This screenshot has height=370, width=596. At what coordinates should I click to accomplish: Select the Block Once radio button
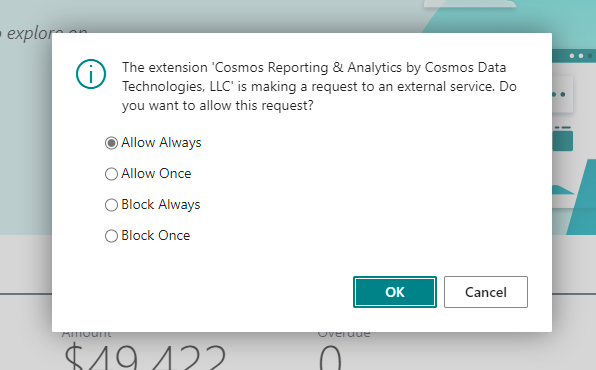[111, 236]
